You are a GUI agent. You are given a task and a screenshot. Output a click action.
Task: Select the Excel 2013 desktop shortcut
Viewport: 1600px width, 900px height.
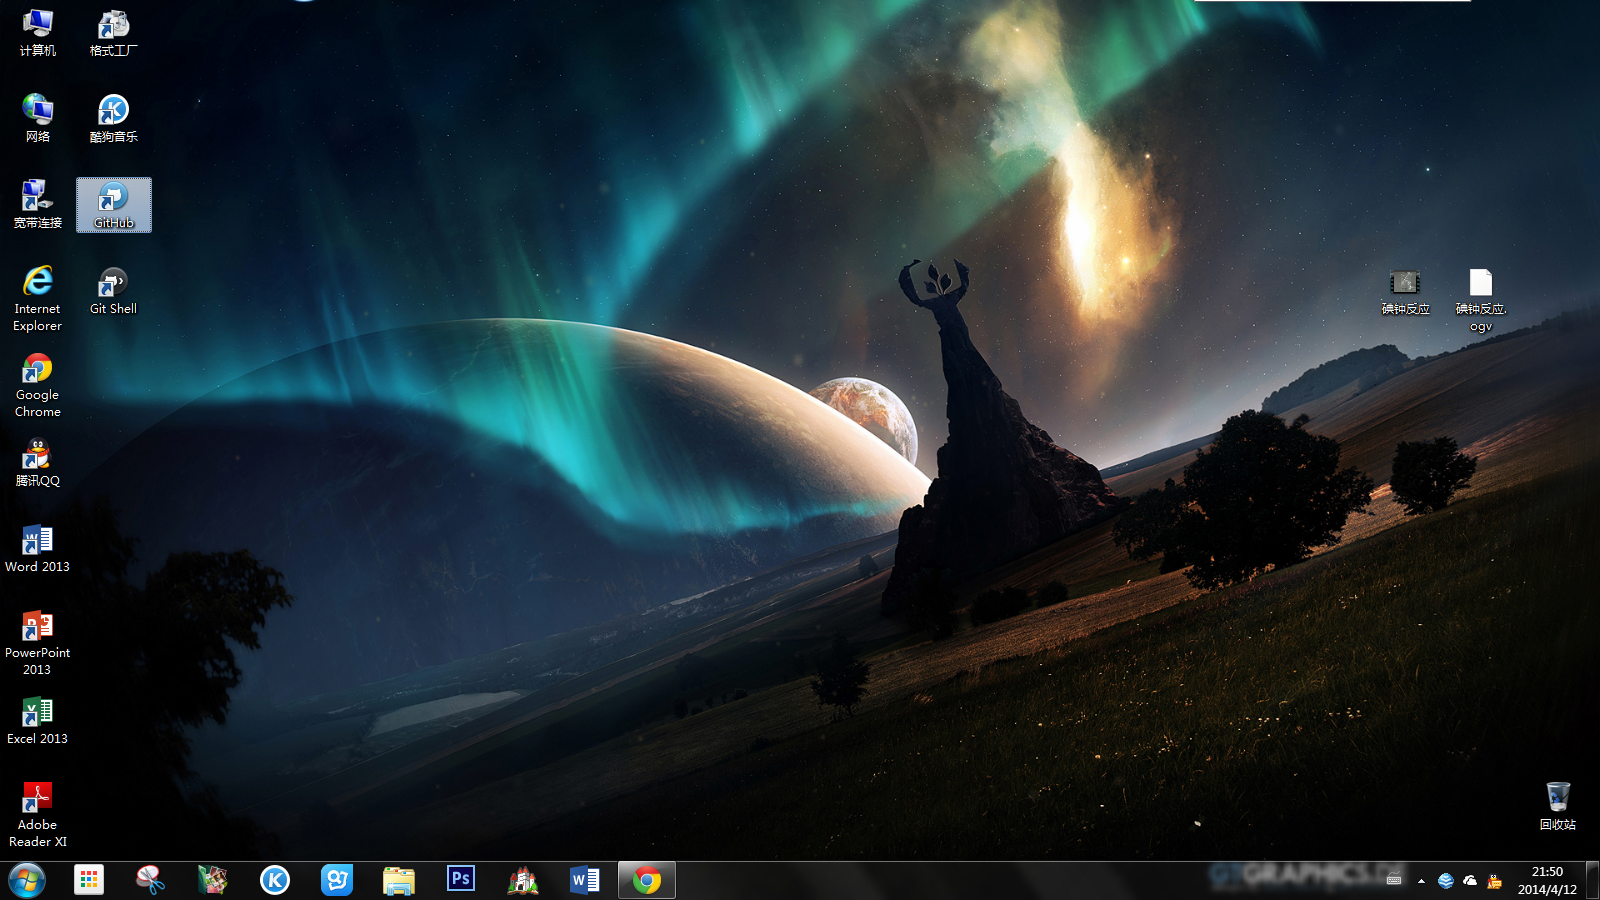click(x=38, y=721)
